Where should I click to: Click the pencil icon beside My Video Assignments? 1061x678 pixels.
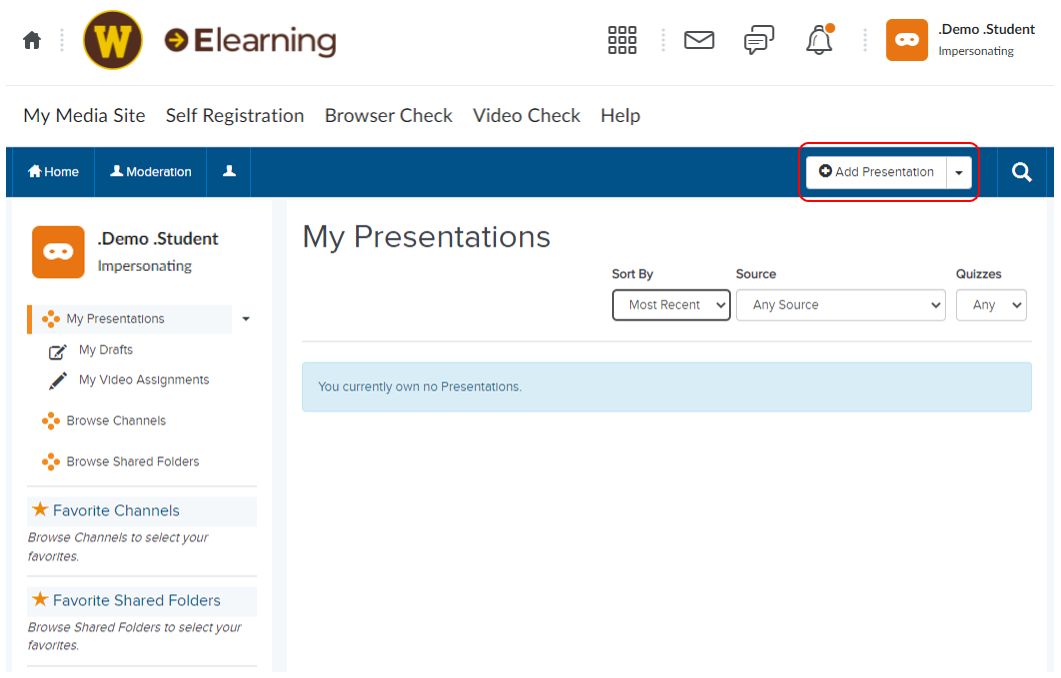click(x=57, y=380)
